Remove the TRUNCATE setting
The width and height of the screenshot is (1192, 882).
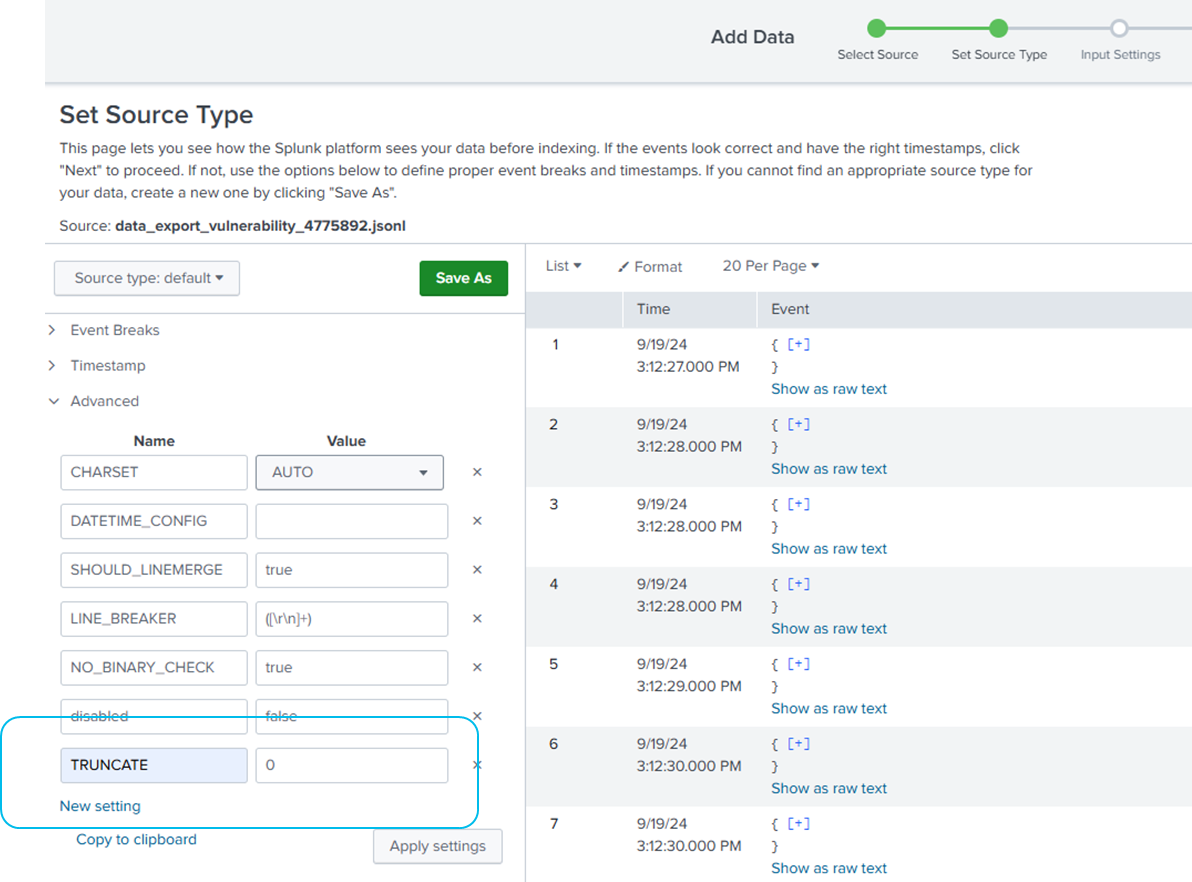[x=477, y=764]
